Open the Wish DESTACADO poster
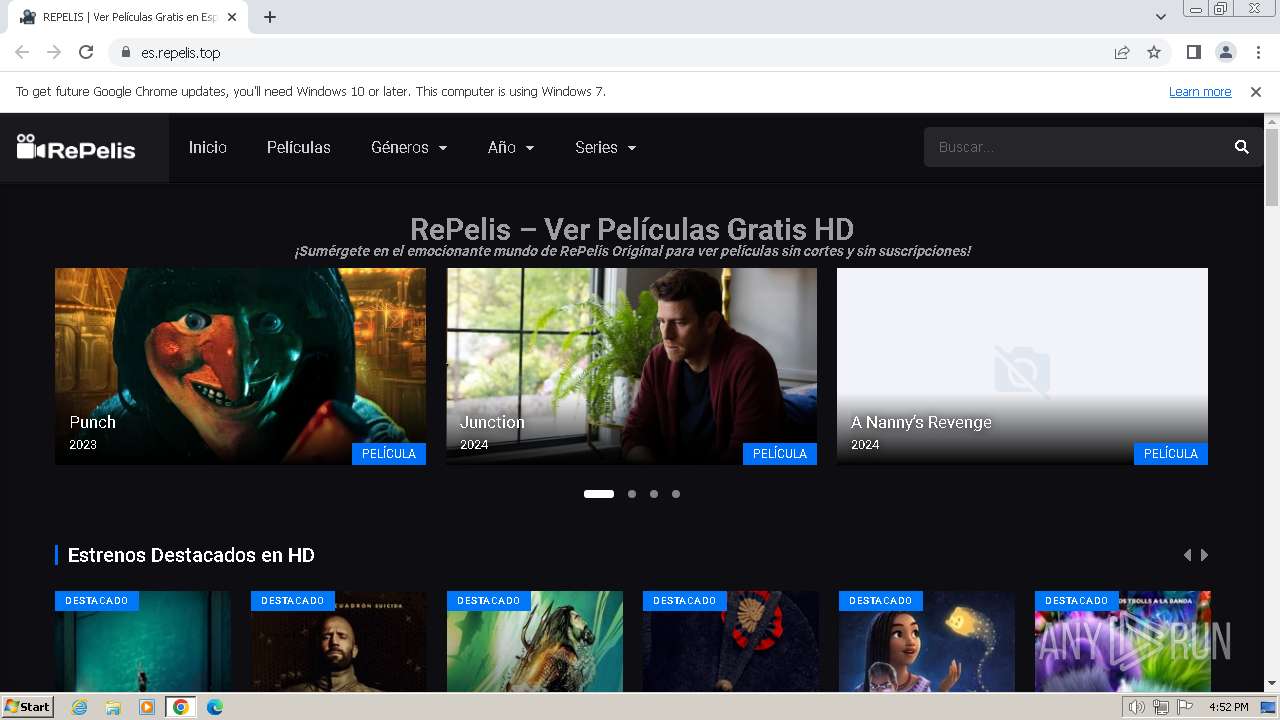The height and width of the screenshot is (720, 1280). tap(927, 641)
